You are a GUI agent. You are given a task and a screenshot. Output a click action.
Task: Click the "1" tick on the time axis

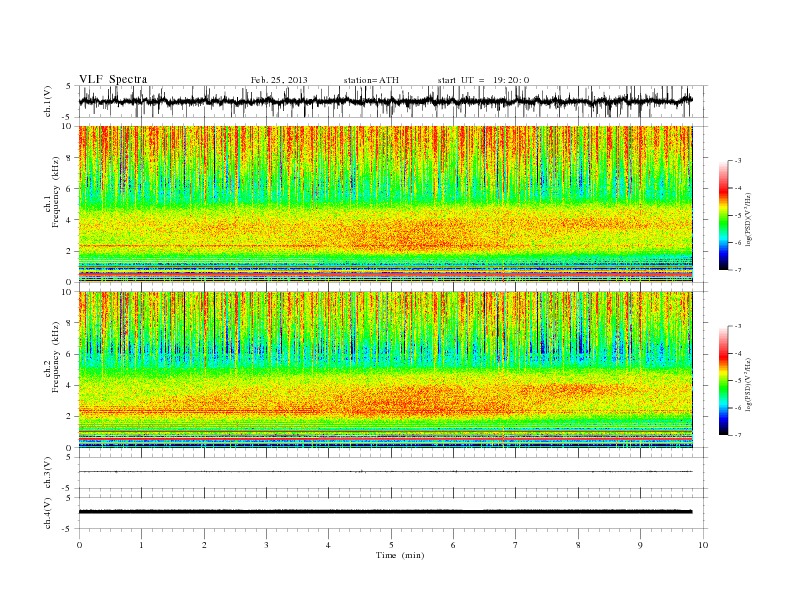(141, 545)
